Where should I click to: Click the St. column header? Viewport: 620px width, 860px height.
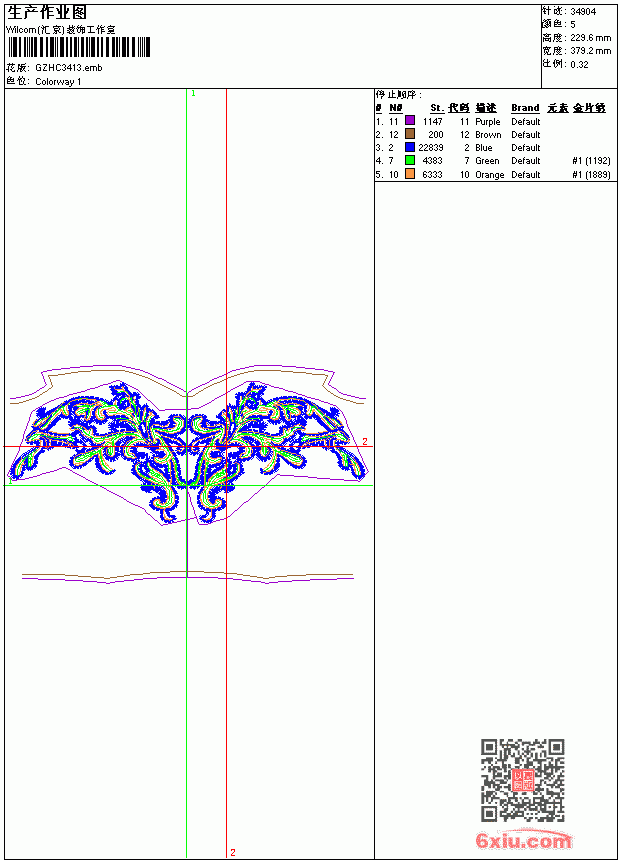pos(437,108)
